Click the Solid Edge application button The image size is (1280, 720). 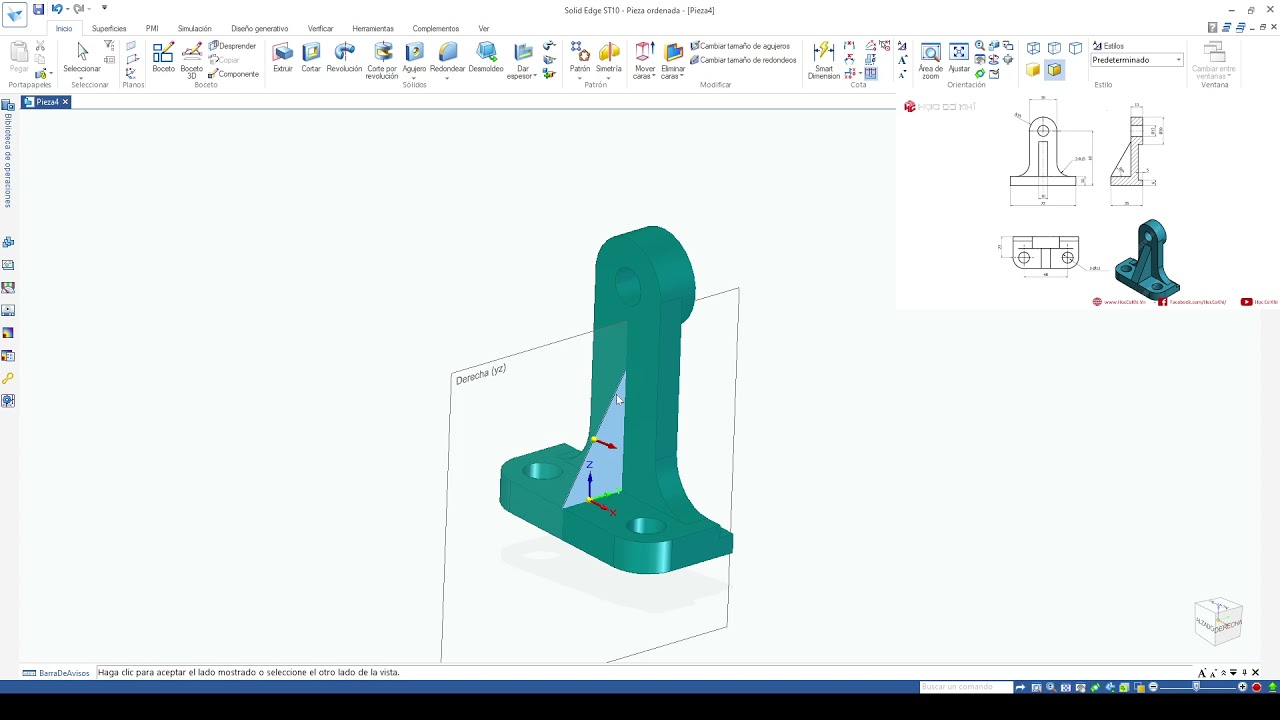pyautogui.click(x=14, y=14)
